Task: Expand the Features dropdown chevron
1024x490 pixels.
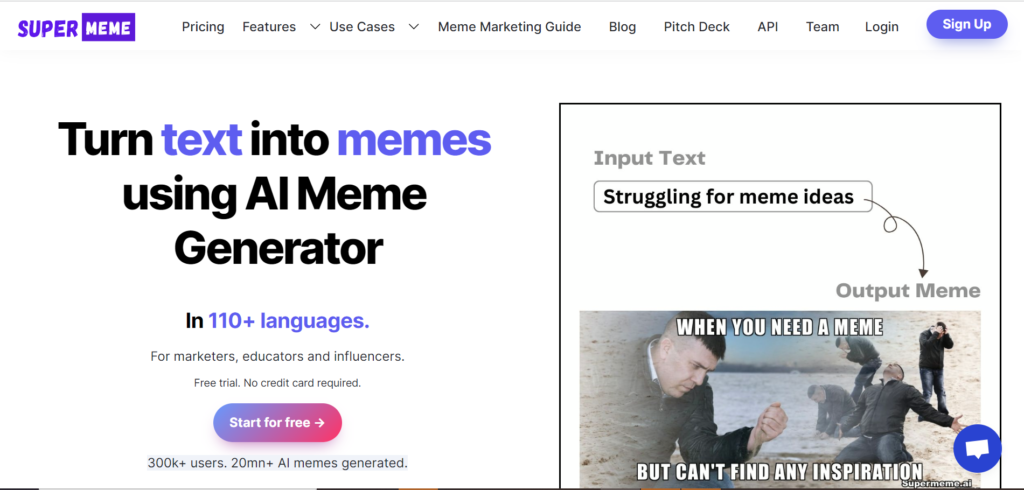Action: click(x=315, y=27)
